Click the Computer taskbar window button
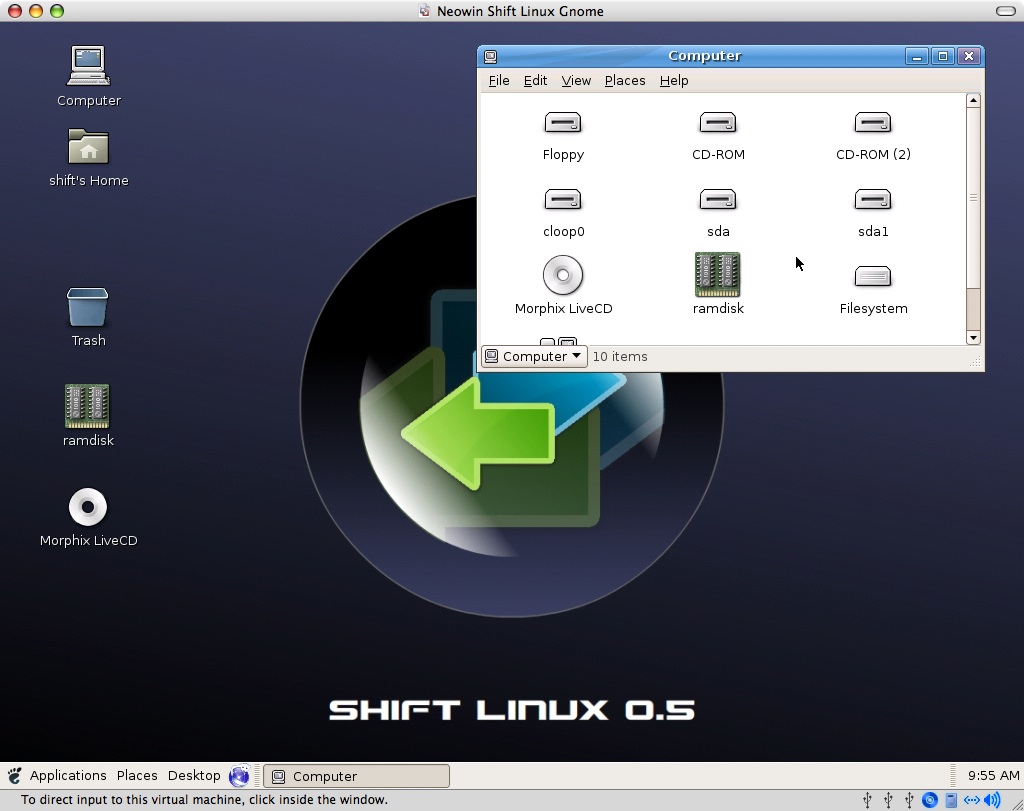1024x811 pixels. 356,776
